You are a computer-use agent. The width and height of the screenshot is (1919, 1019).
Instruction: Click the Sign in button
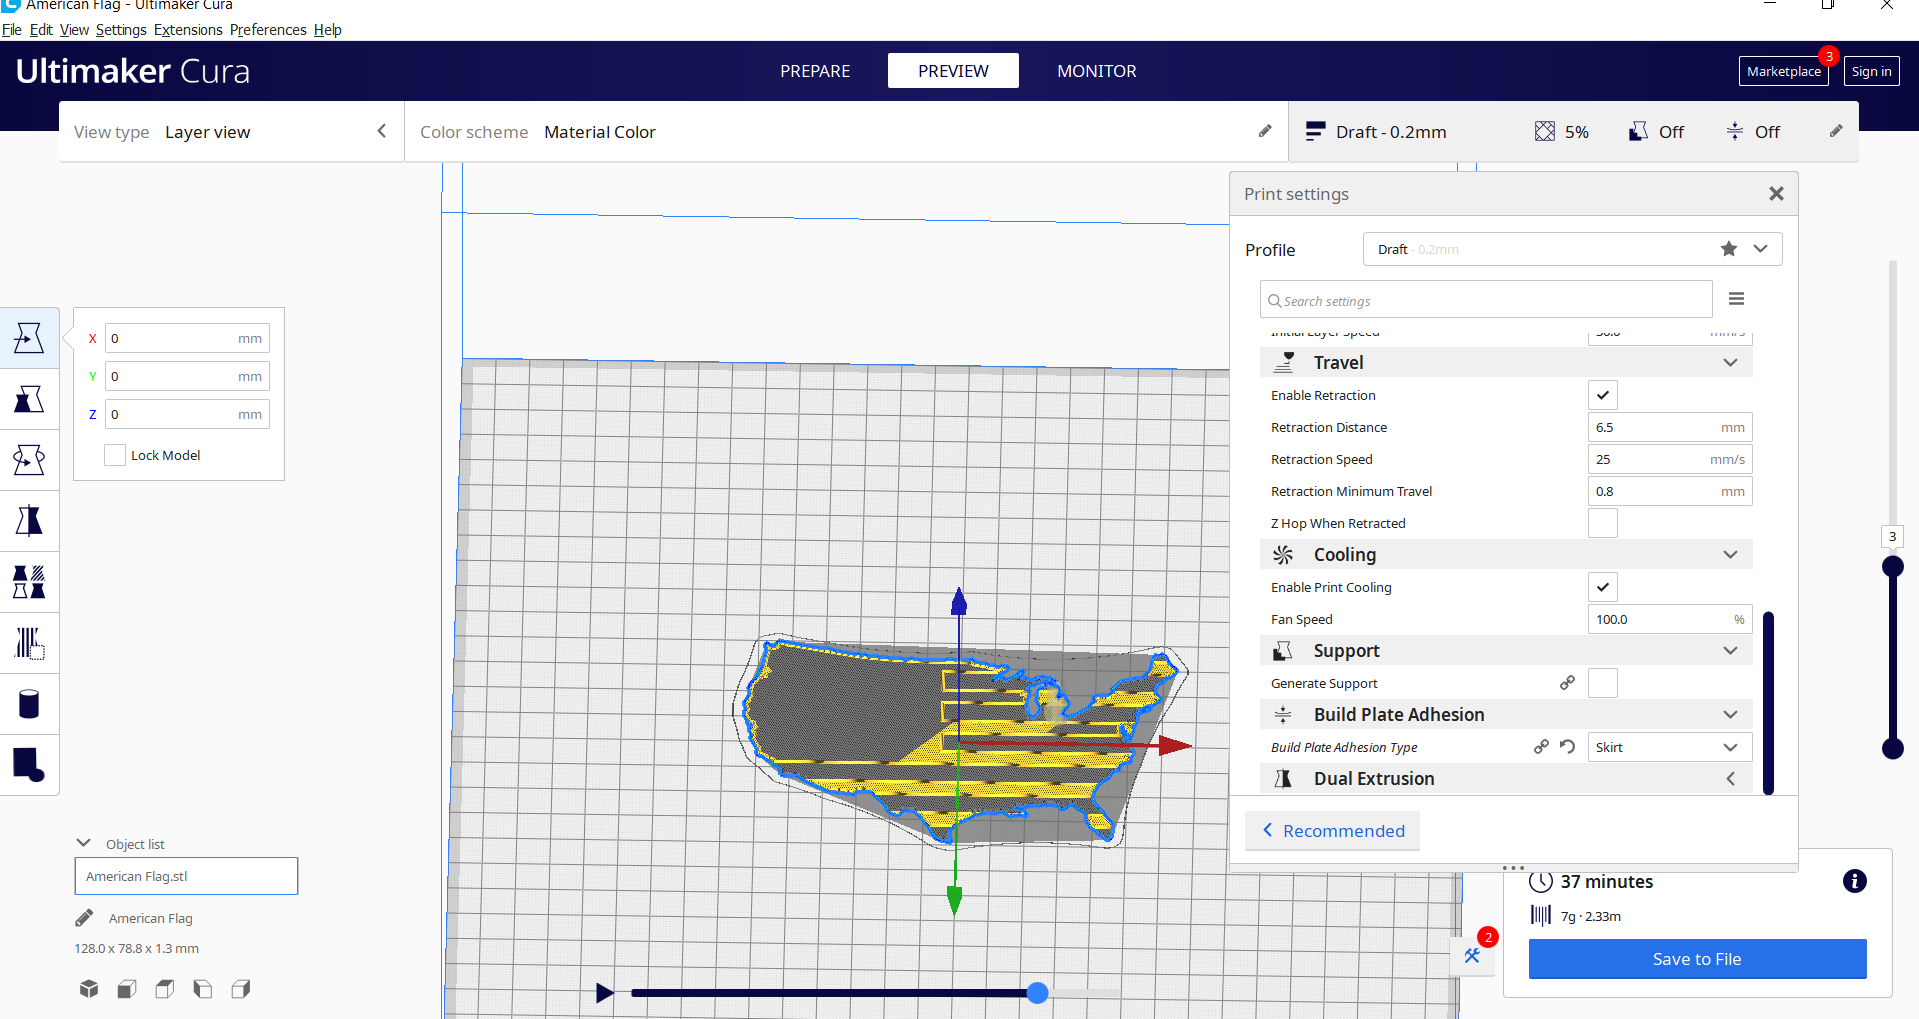pos(1871,71)
